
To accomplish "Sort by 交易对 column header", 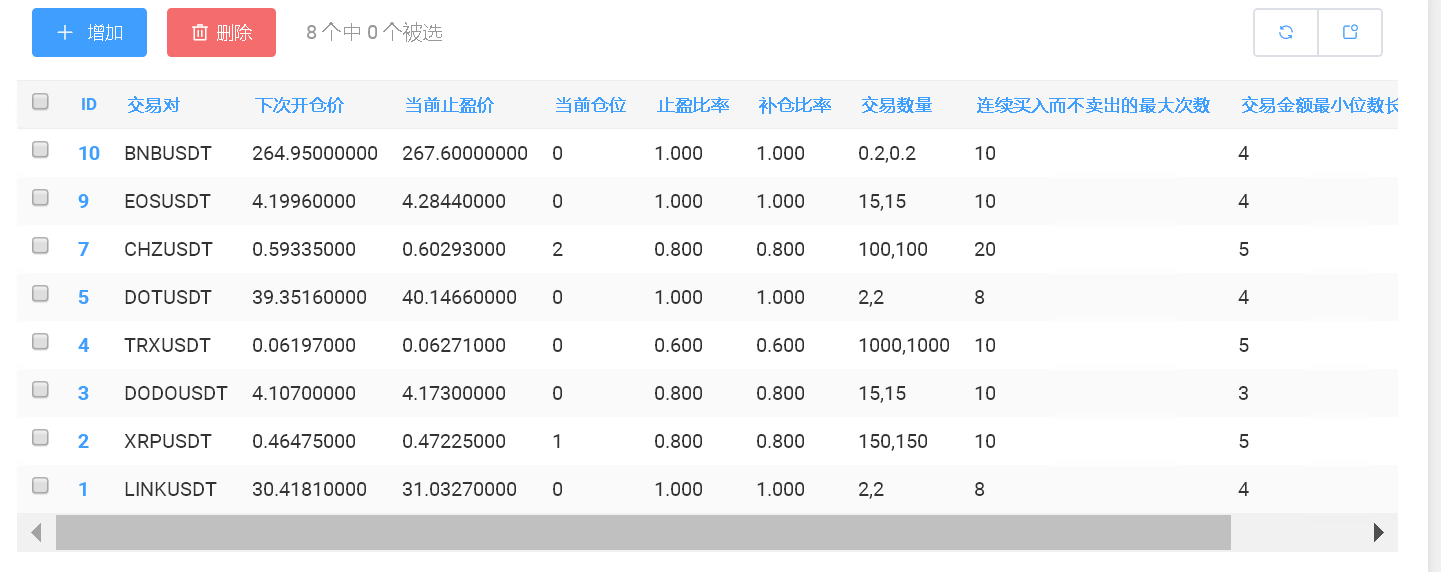I will coord(153,105).
